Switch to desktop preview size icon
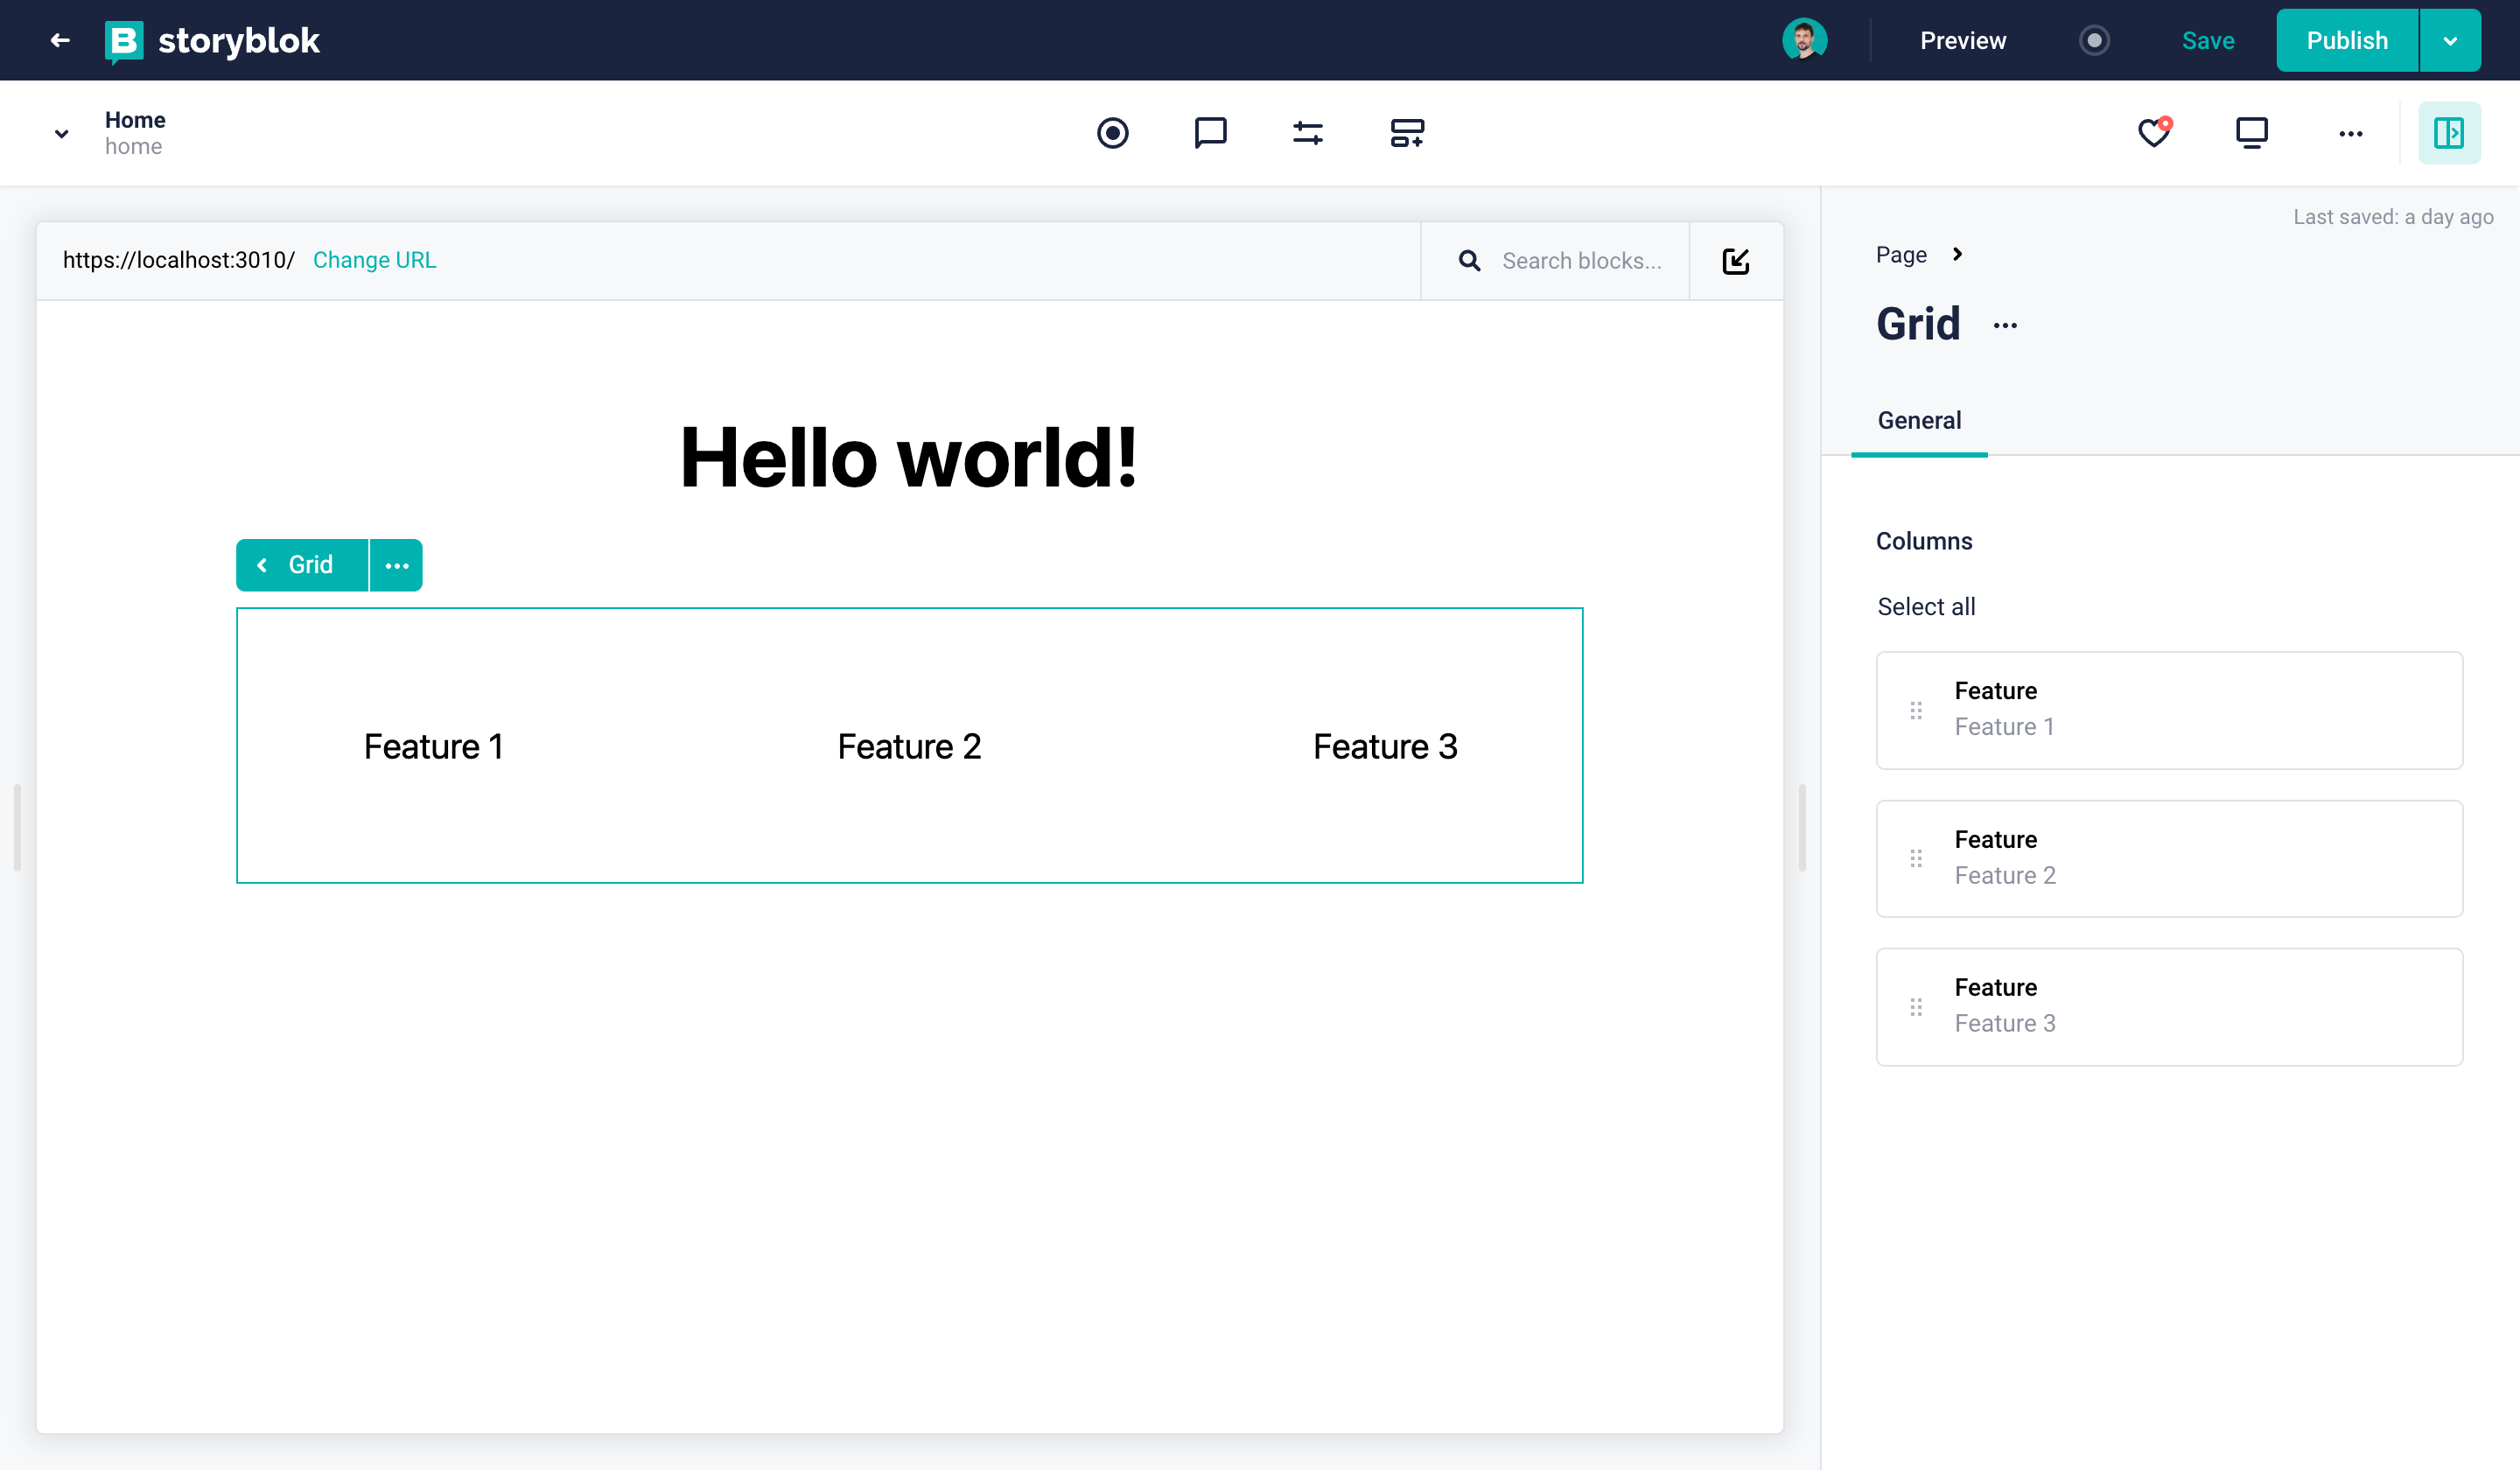The width and height of the screenshot is (2520, 1470). (x=2251, y=132)
